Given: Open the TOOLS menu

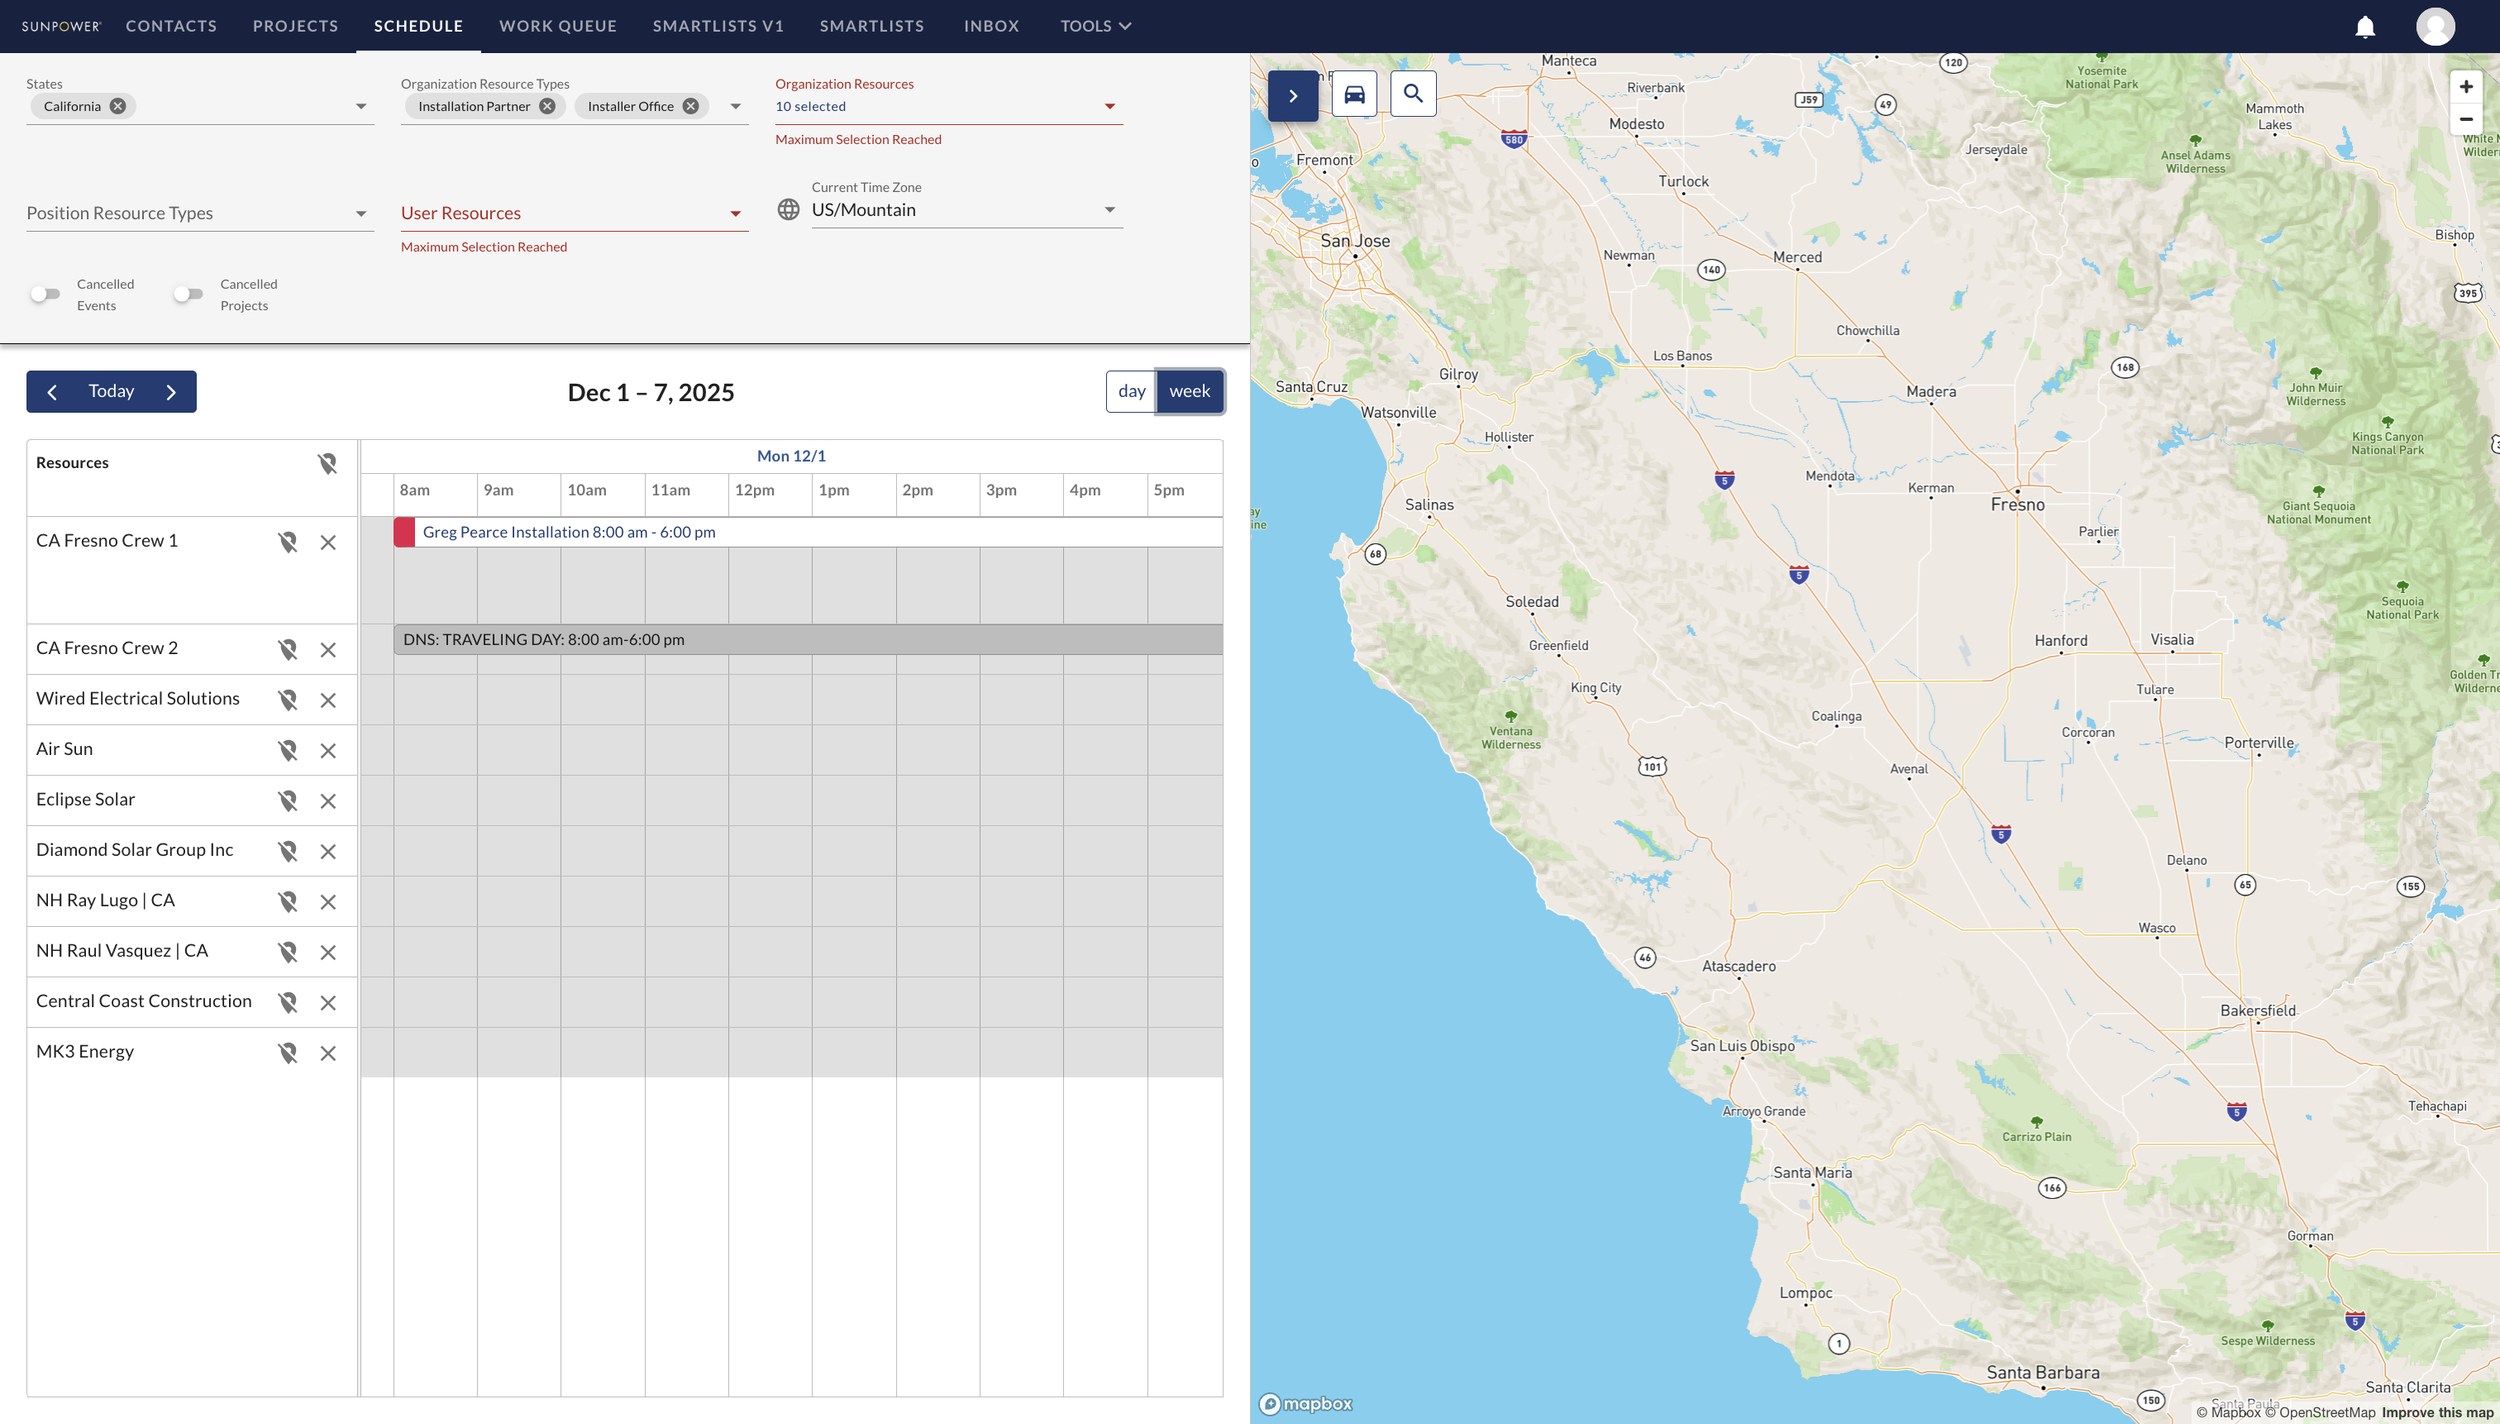Looking at the screenshot, I should (x=1094, y=26).
